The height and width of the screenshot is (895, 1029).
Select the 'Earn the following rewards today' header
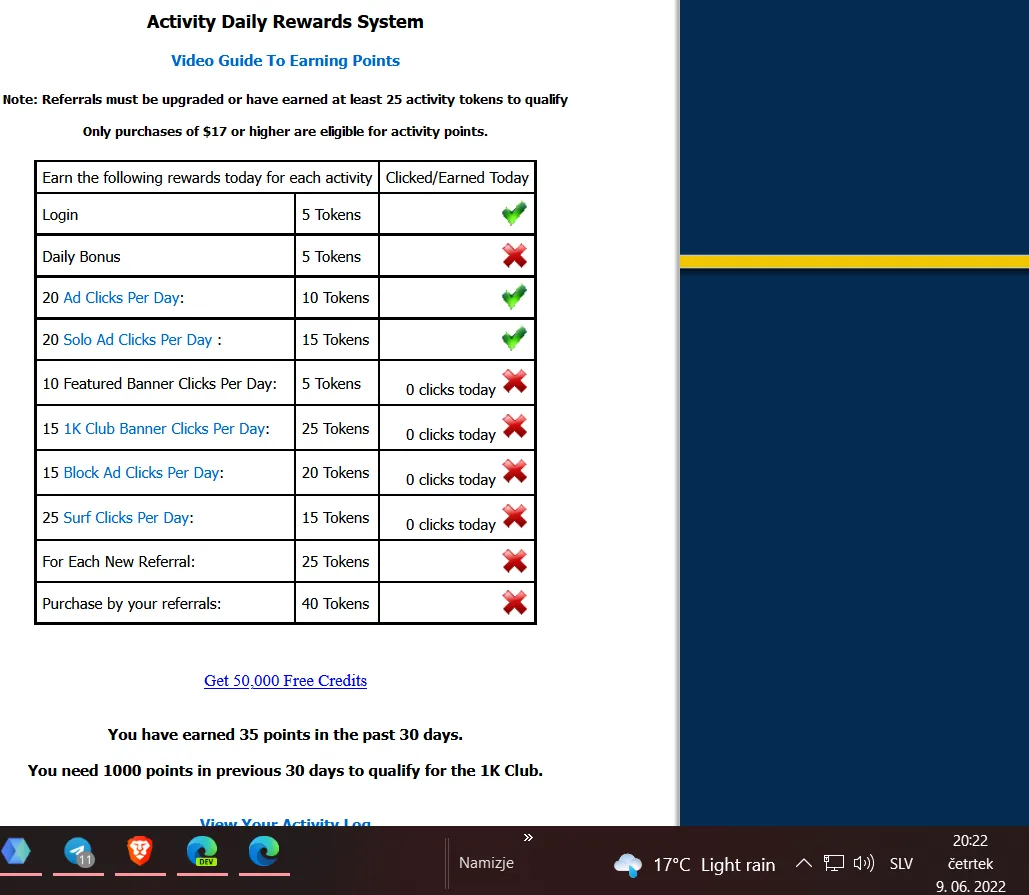(207, 178)
